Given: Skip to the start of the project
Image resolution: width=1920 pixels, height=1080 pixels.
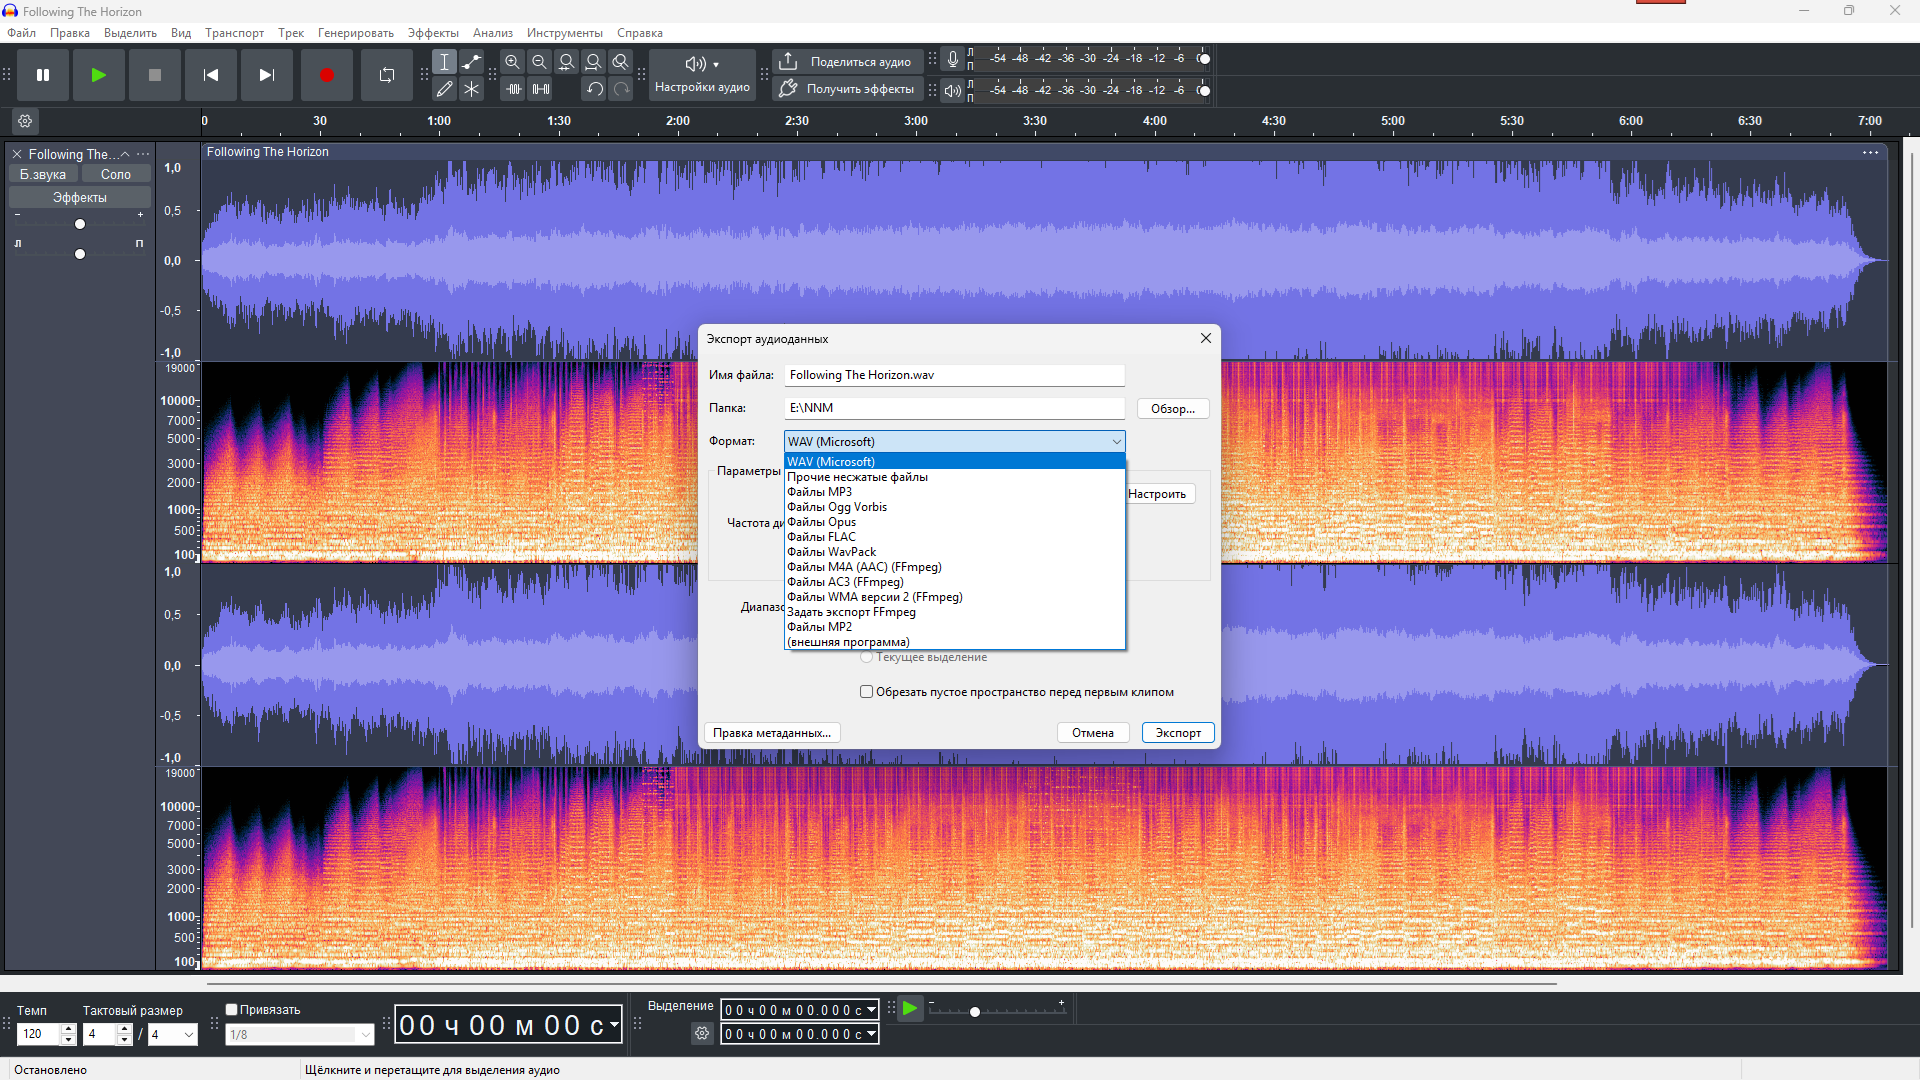Looking at the screenshot, I should [211, 75].
